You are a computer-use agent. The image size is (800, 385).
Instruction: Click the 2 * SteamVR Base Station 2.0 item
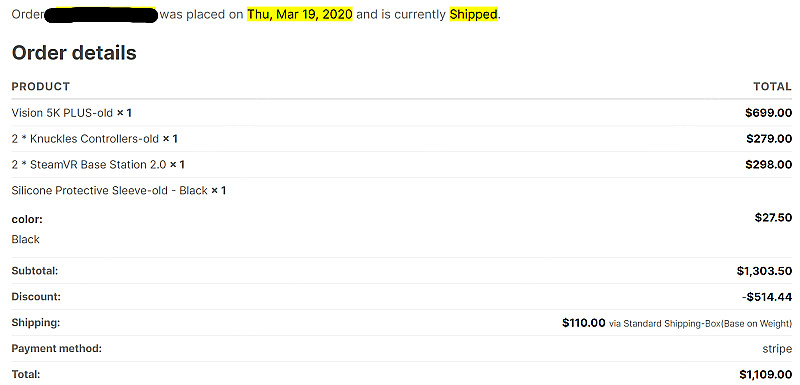click(x=89, y=165)
